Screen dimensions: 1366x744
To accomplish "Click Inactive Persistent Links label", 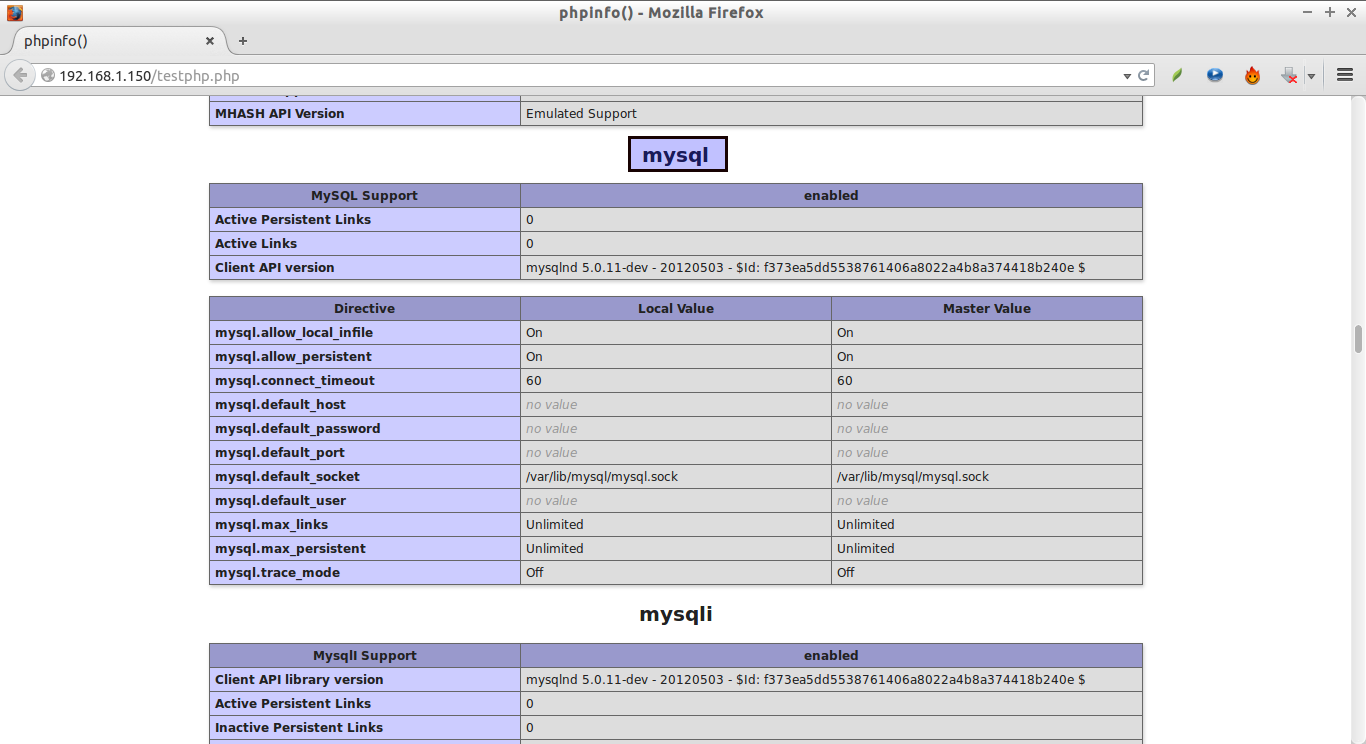I will 299,728.
